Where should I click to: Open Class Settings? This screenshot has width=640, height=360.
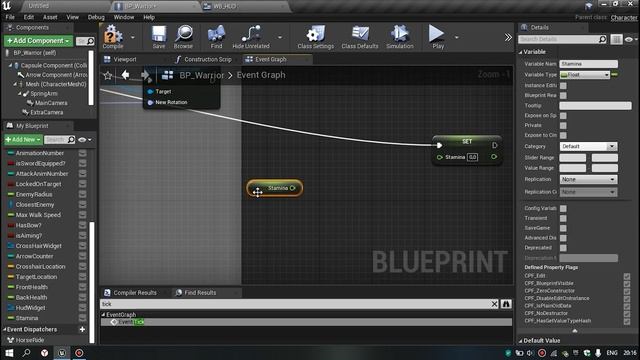click(316, 37)
